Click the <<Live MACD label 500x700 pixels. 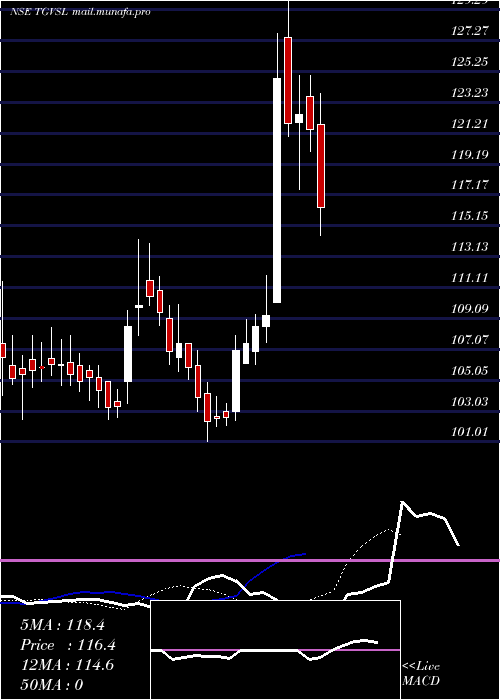pos(421,674)
